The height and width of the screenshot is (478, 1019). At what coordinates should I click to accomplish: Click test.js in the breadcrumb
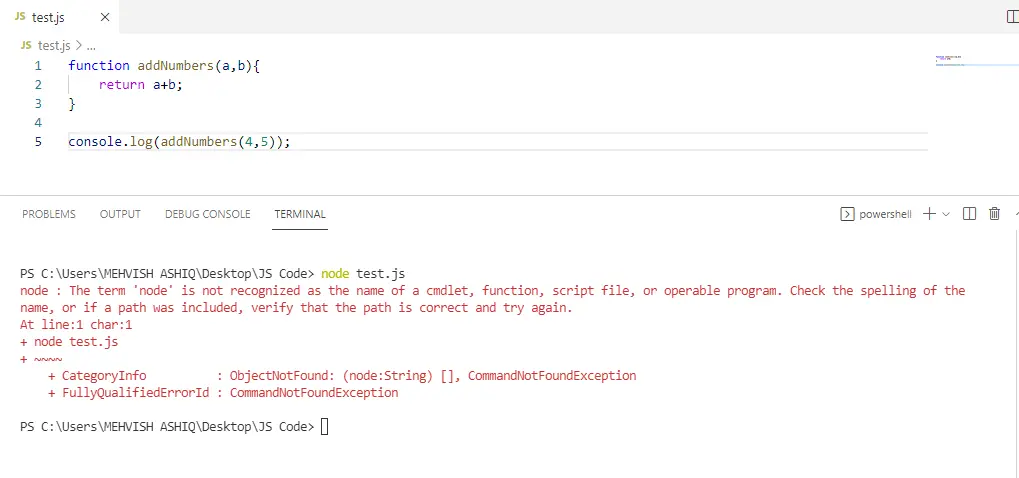54,45
